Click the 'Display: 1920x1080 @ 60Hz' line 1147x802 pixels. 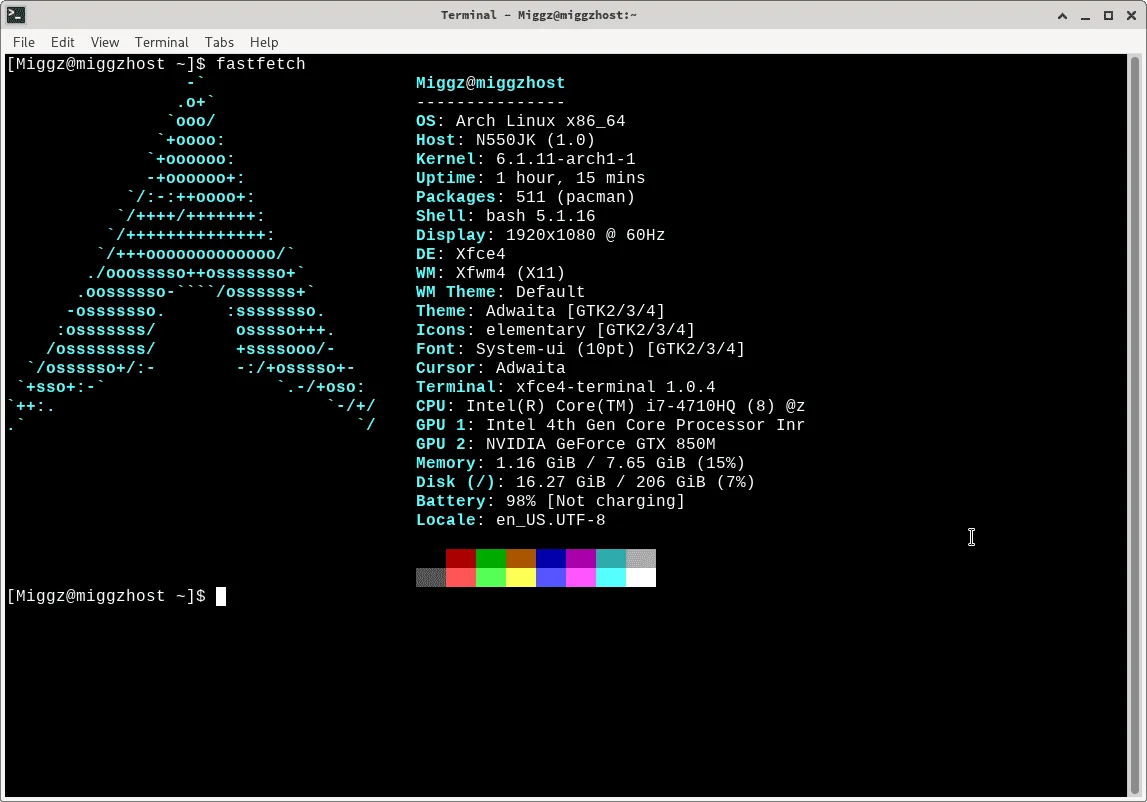click(541, 235)
